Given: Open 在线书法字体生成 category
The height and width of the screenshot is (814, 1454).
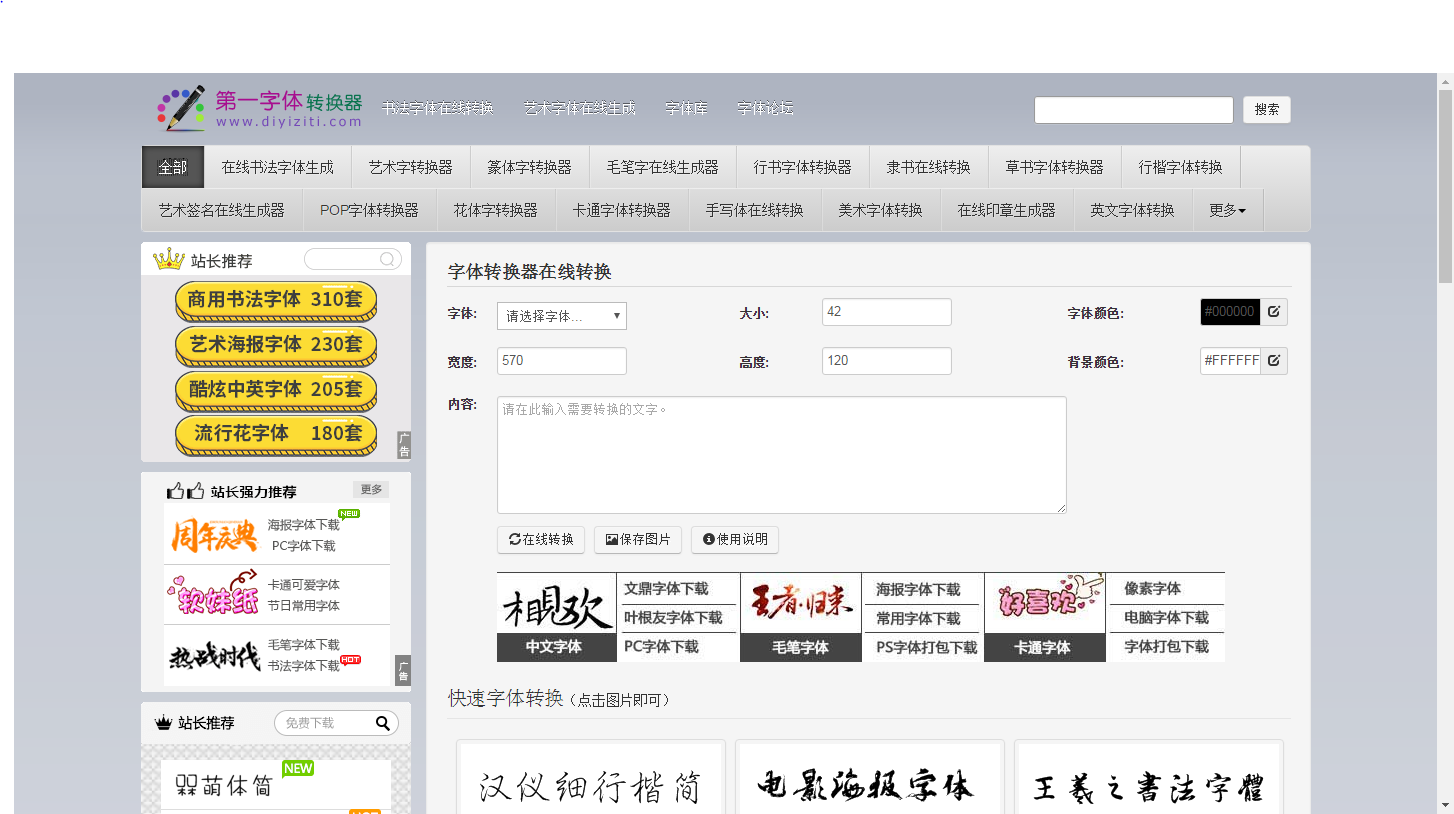Looking at the screenshot, I should pos(278,167).
